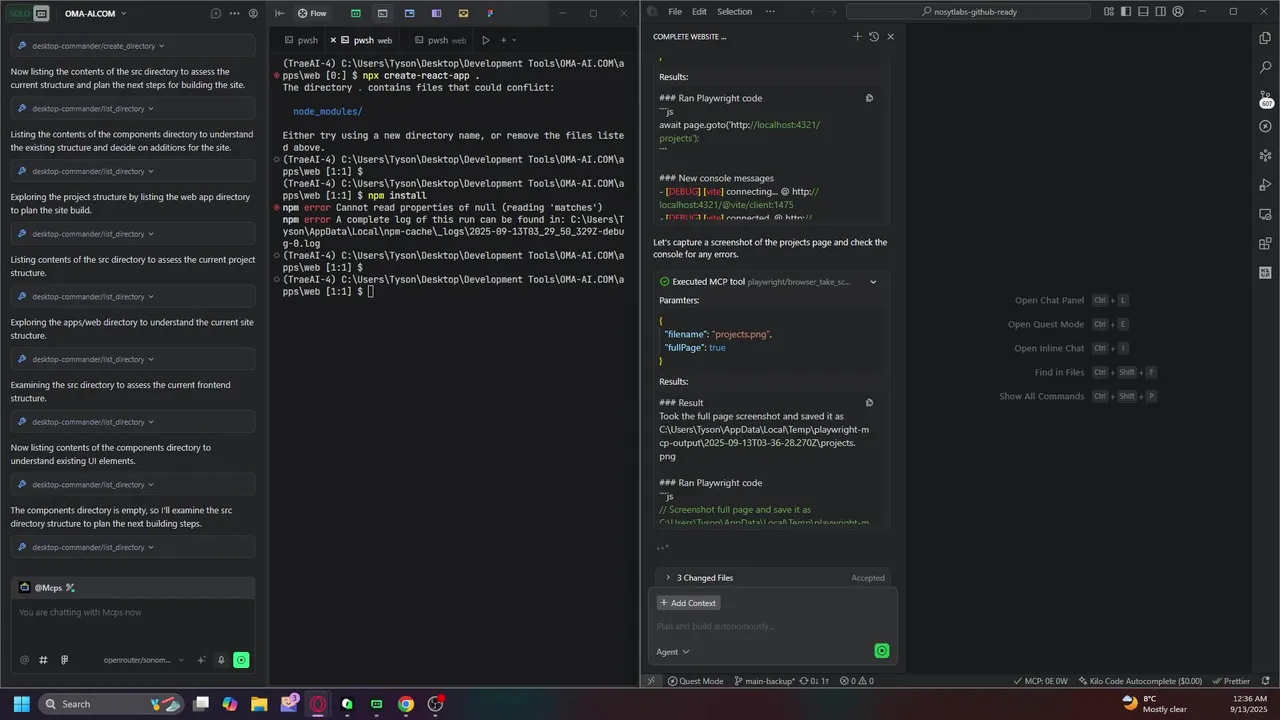This screenshot has height=720, width=1280.
Task: Select the purple documents view icon
Action: pos(436,13)
